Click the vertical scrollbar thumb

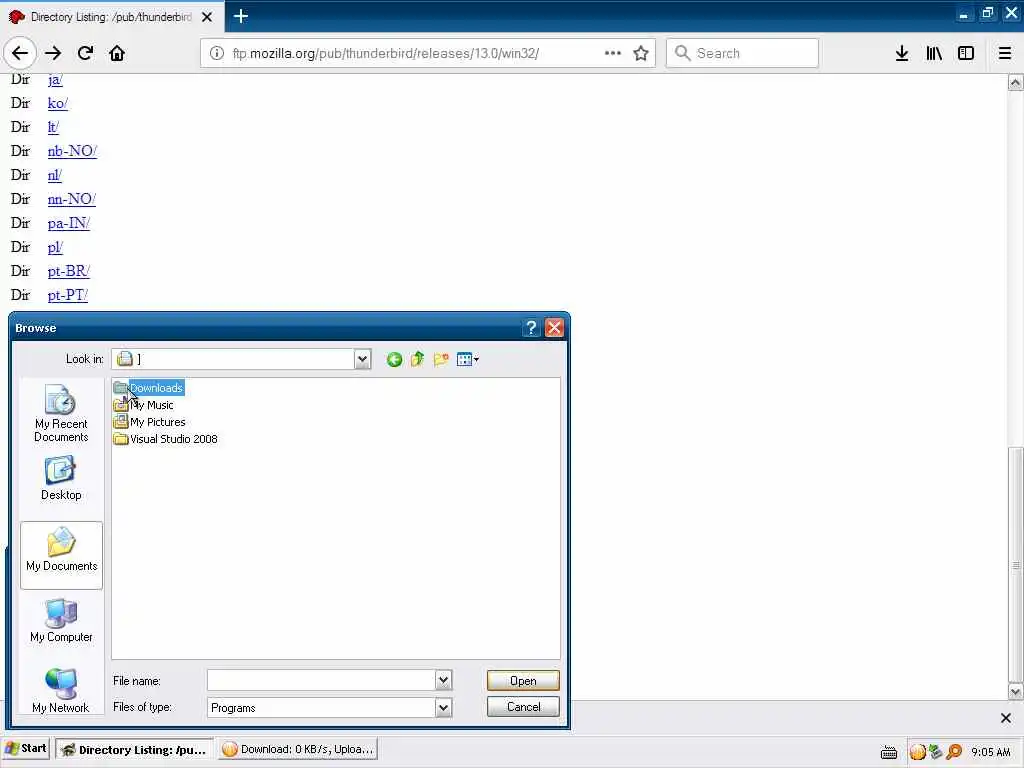[x=1015, y=565]
